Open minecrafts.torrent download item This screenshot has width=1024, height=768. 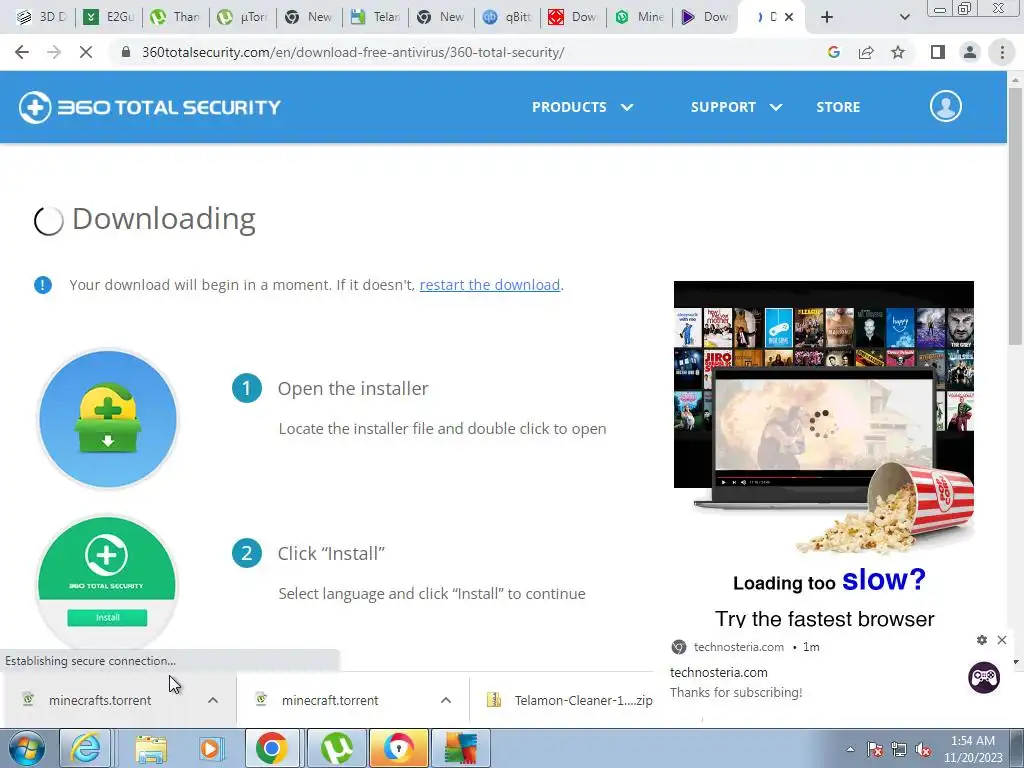tap(99, 700)
